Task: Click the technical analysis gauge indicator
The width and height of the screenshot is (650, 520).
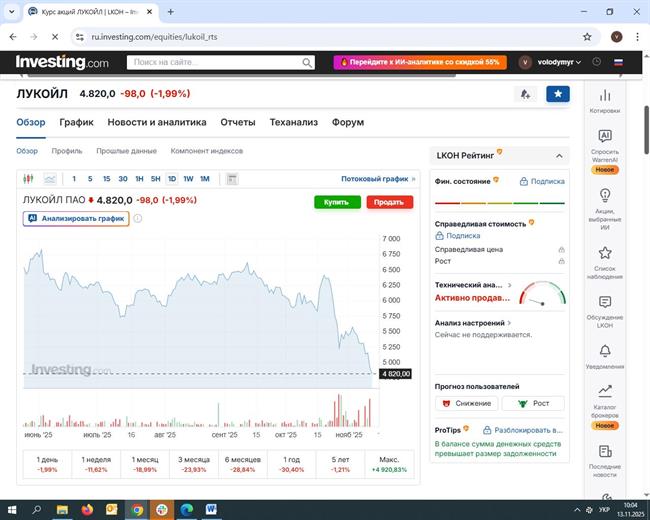Action: (x=542, y=294)
